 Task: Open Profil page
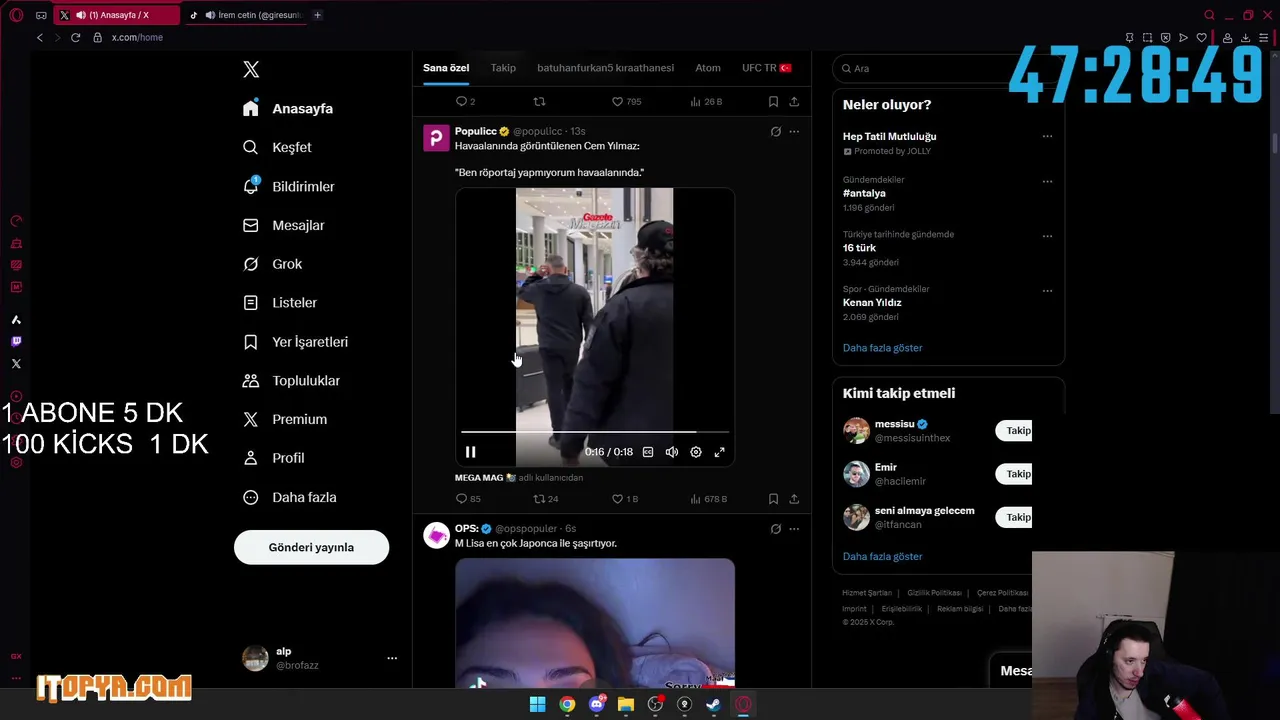click(274, 458)
